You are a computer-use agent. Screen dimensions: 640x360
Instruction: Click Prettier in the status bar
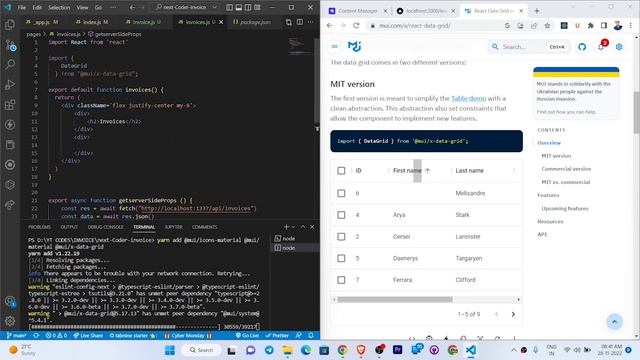click(277, 336)
